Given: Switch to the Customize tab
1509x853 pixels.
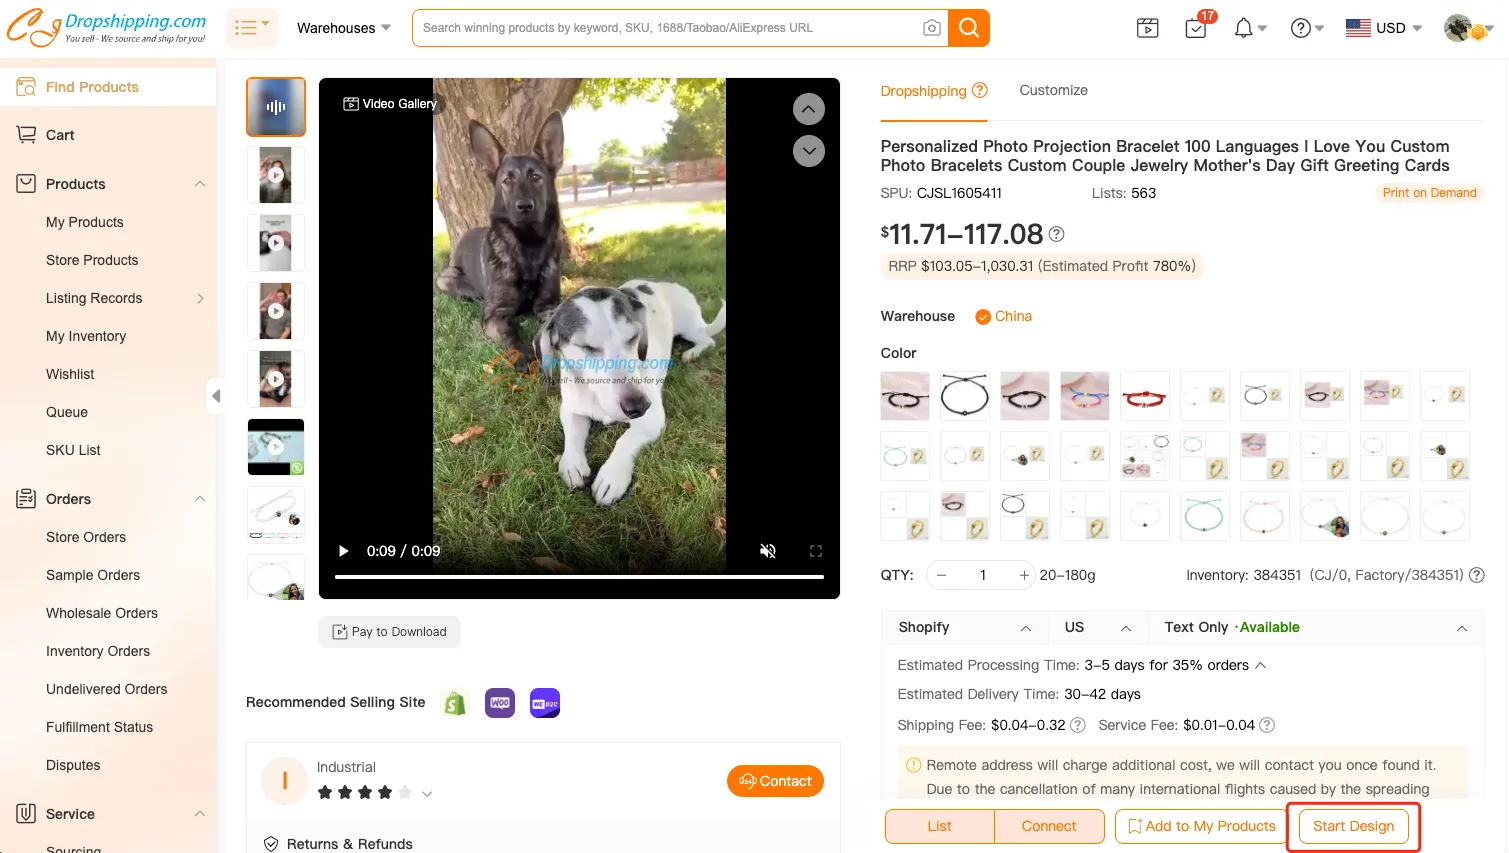Looking at the screenshot, I should (x=1053, y=90).
